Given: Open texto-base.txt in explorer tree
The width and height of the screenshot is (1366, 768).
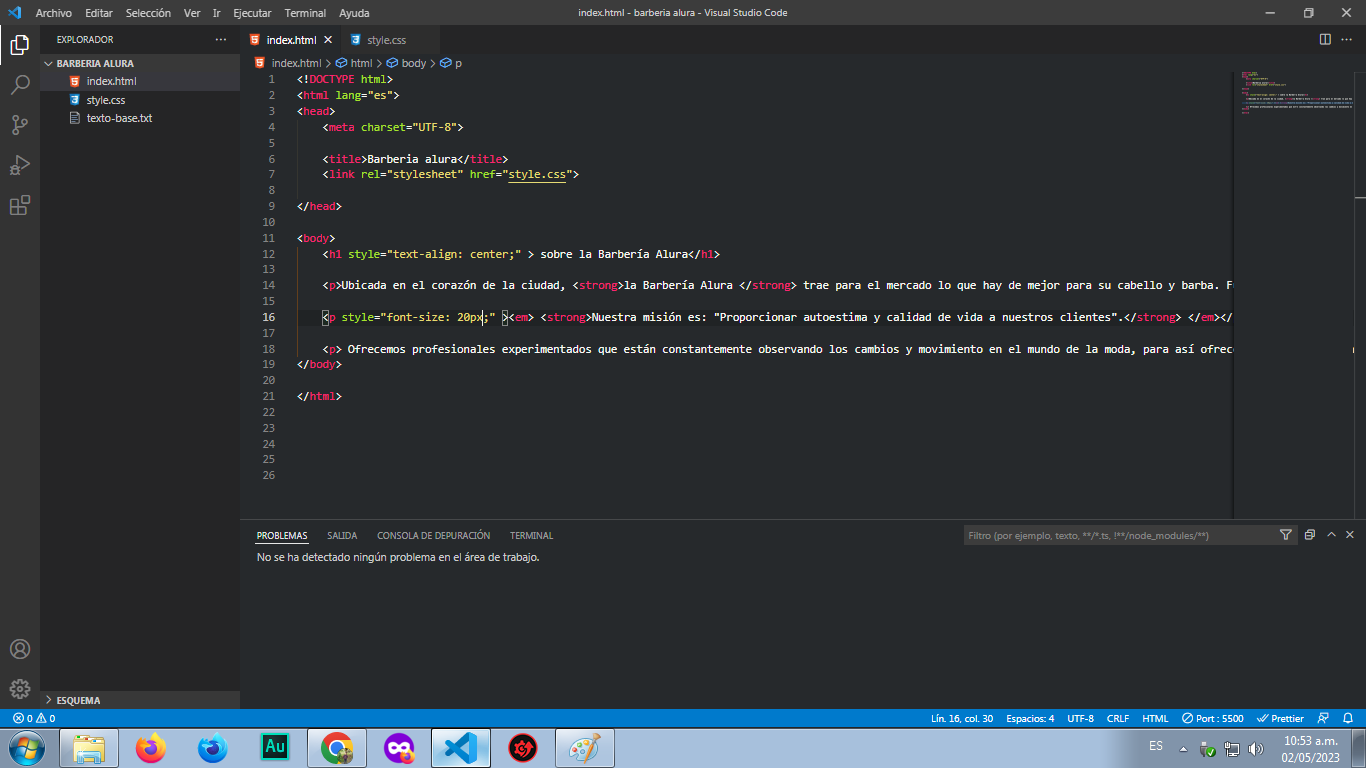Looking at the screenshot, I should click(140, 118).
